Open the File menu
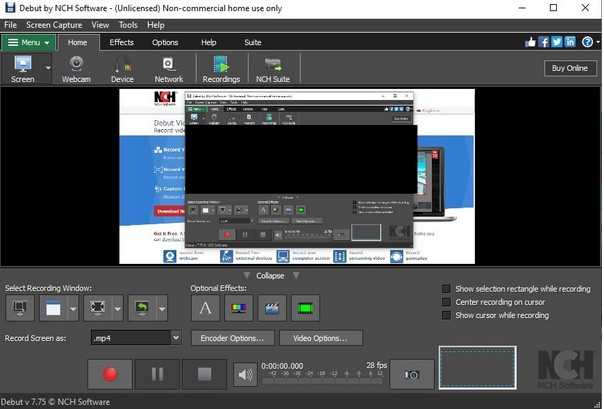Screen dimensions: 604x409 click(10, 25)
